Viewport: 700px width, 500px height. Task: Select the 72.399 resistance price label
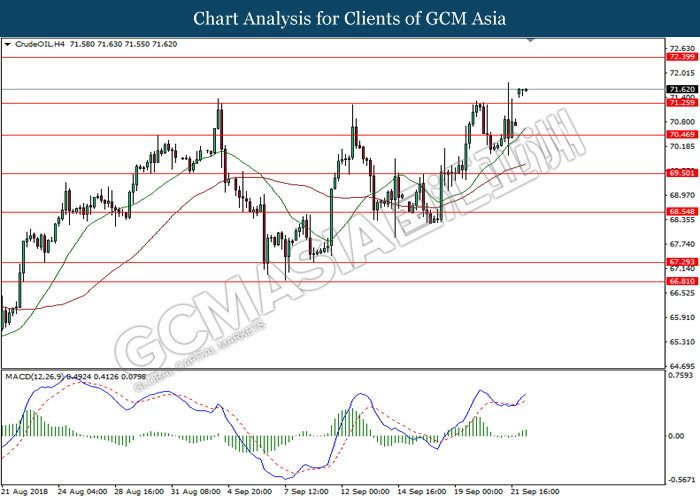[682, 57]
